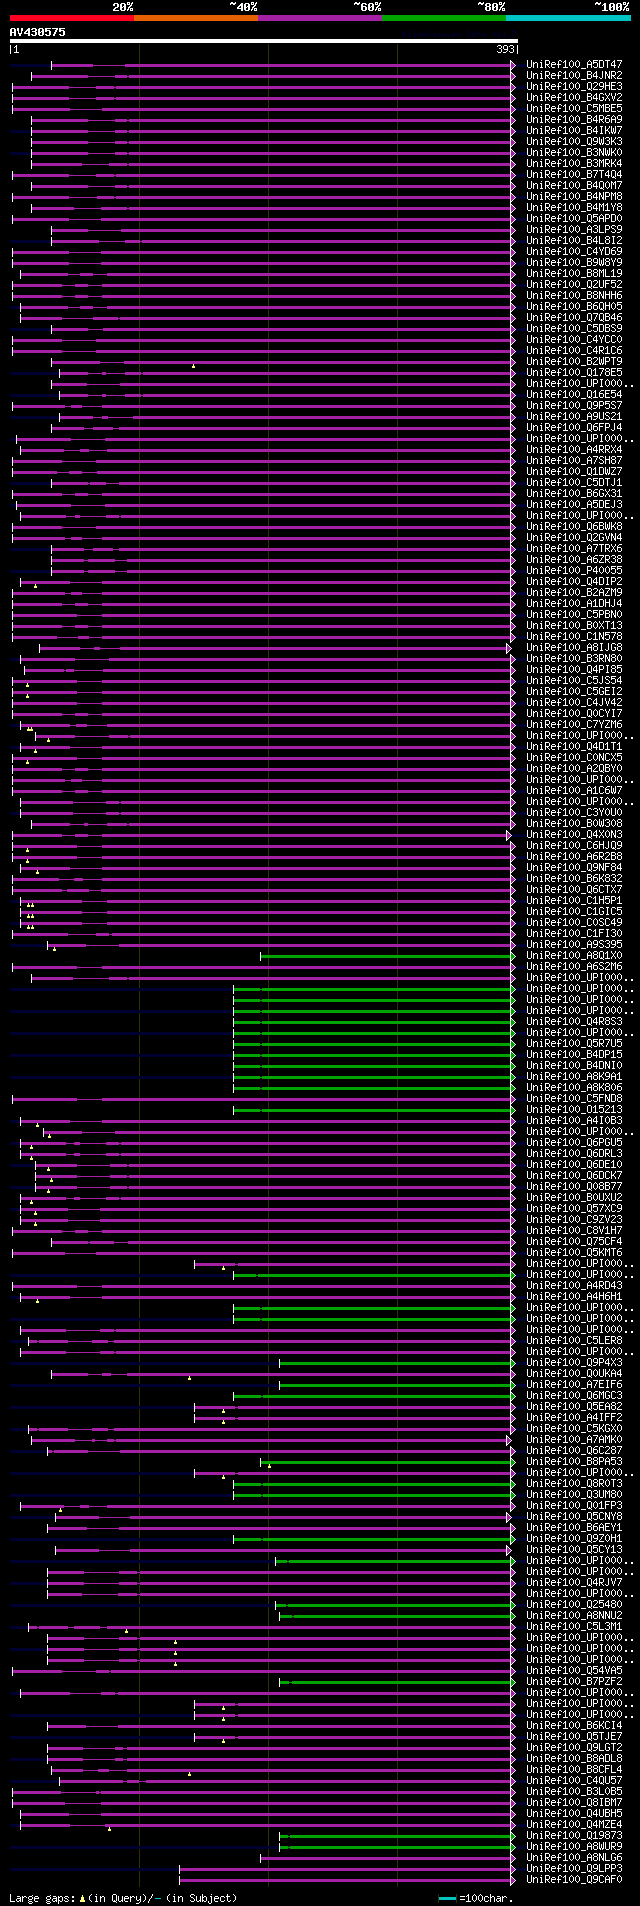Open hit UniRef100_B7T4Q4
640x1906 pixels.
click(574, 175)
